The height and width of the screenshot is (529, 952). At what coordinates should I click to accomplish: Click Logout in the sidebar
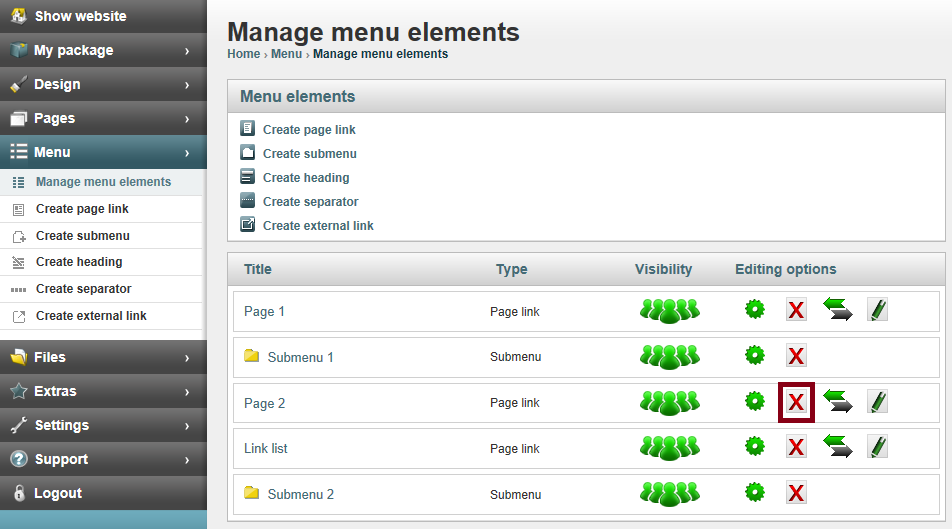[103, 493]
